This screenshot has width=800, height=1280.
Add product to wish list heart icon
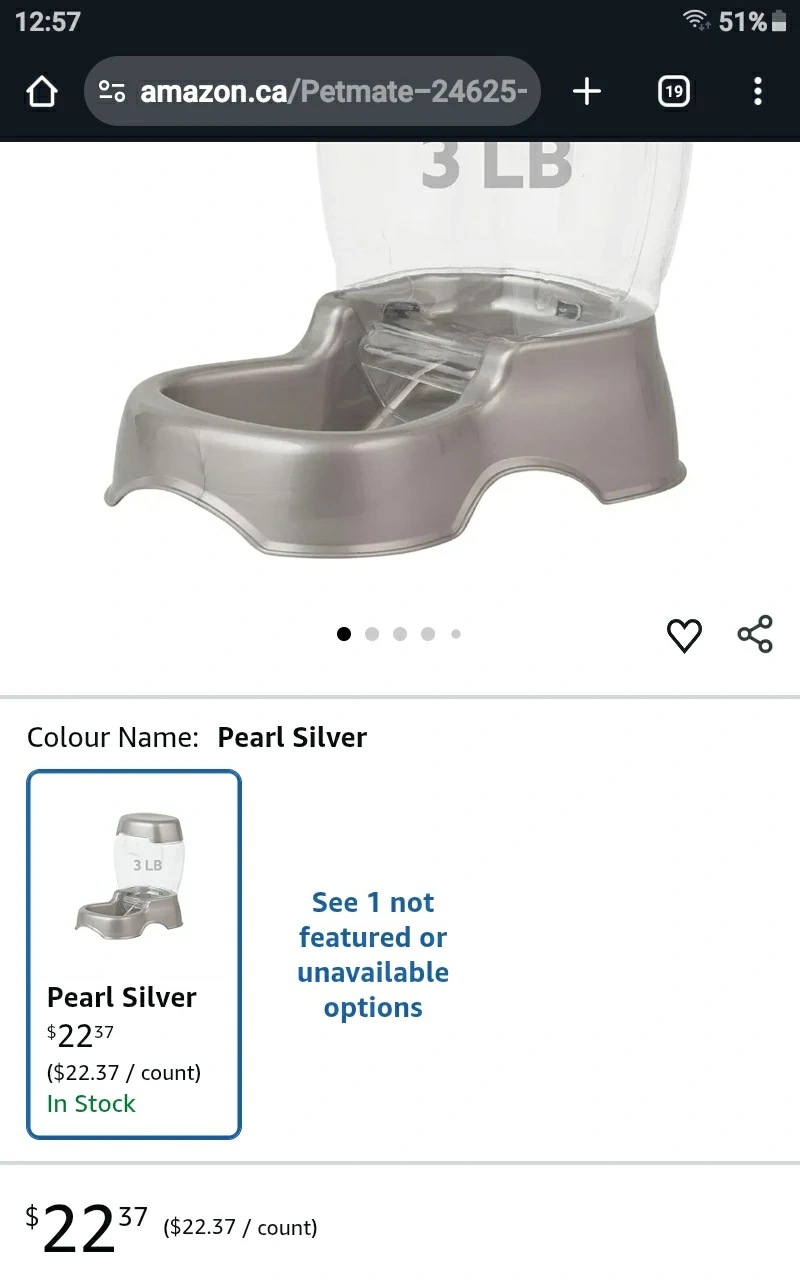(684, 635)
